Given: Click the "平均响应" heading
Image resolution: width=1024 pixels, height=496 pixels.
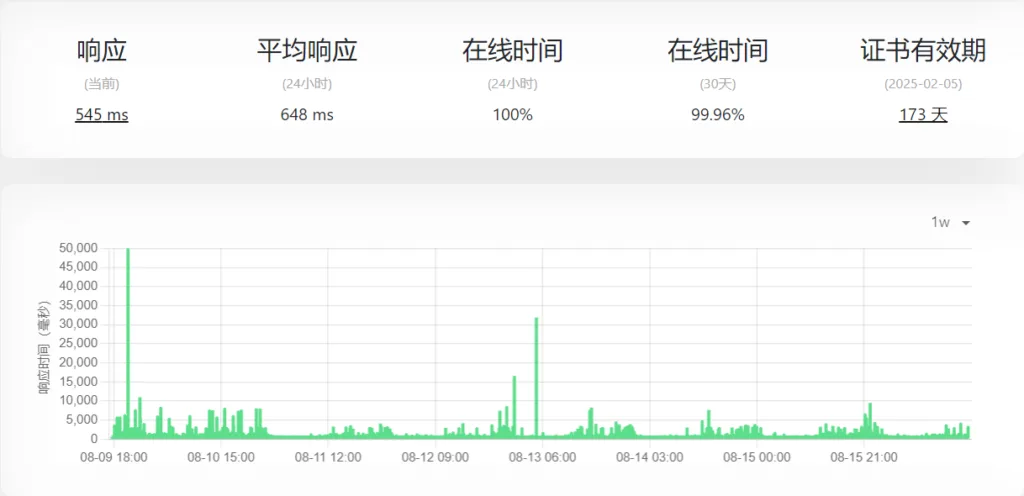Looking at the screenshot, I should pyautogui.click(x=307, y=51).
